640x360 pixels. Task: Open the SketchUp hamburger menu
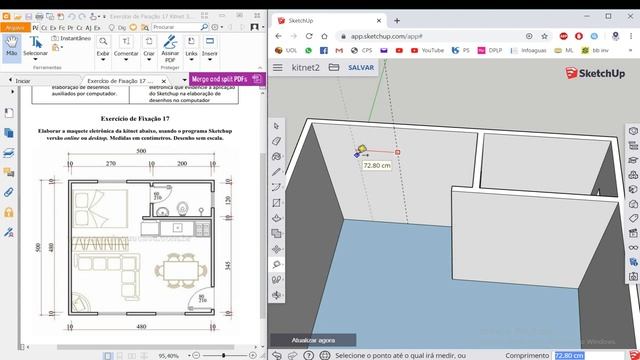click(278, 67)
